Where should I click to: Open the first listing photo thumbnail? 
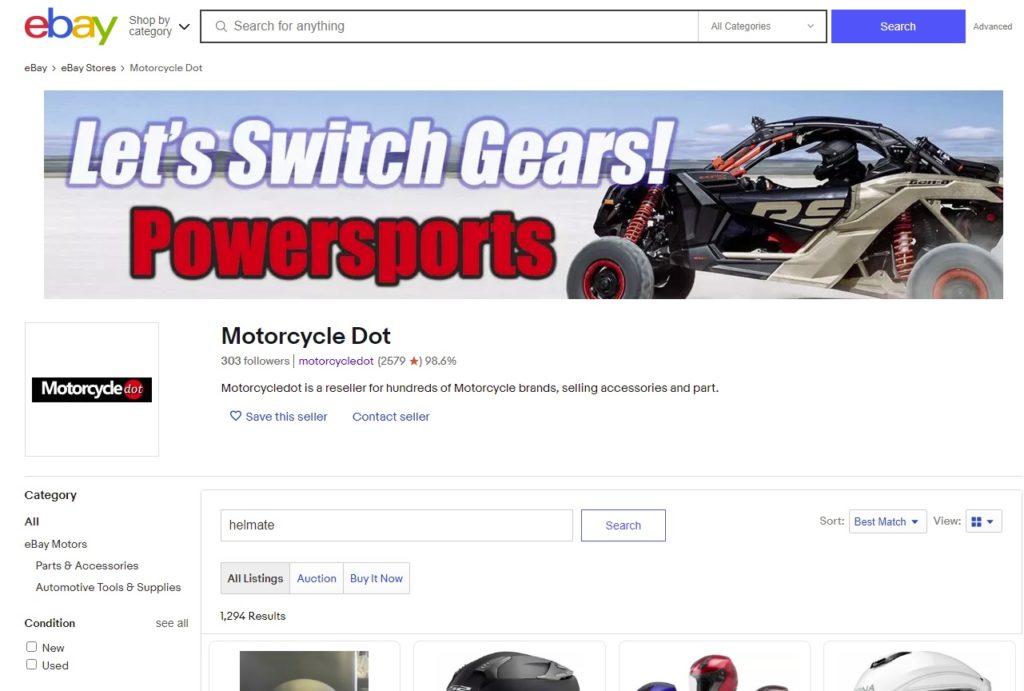pyautogui.click(x=304, y=671)
